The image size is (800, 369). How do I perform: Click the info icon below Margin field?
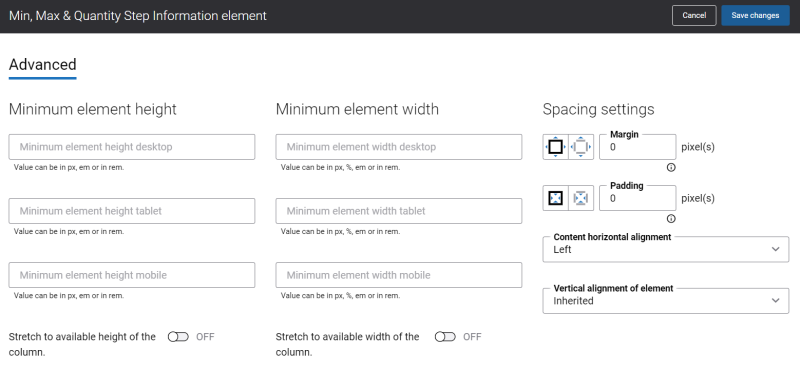click(x=671, y=167)
